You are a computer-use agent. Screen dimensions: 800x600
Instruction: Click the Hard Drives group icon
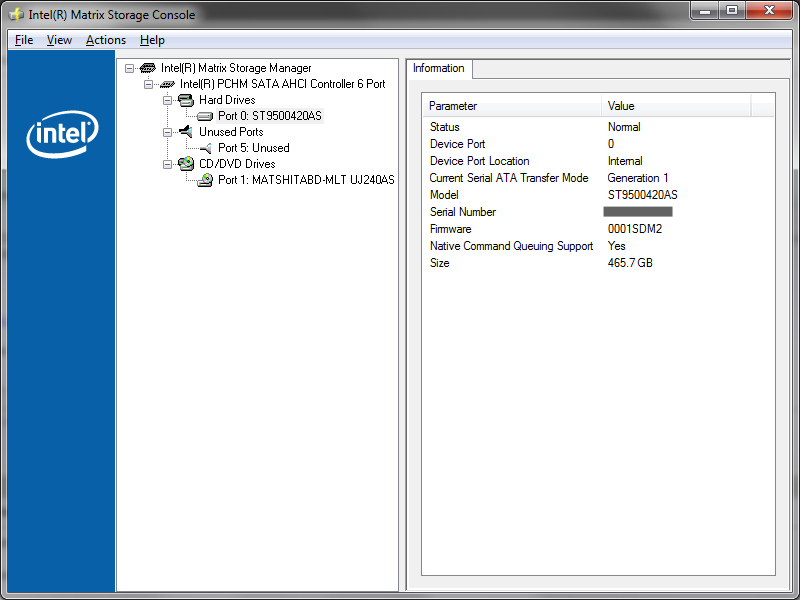tap(186, 100)
